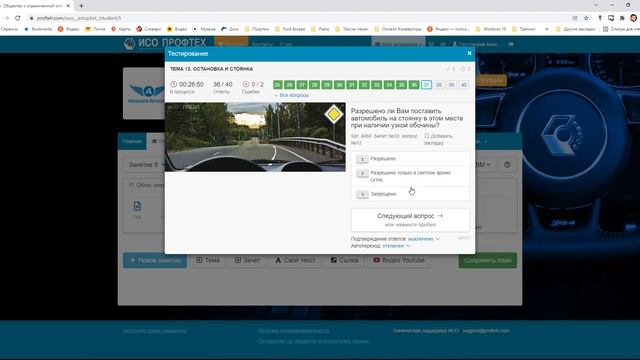
Task: Switch to the Главная tab
Action: (132, 141)
